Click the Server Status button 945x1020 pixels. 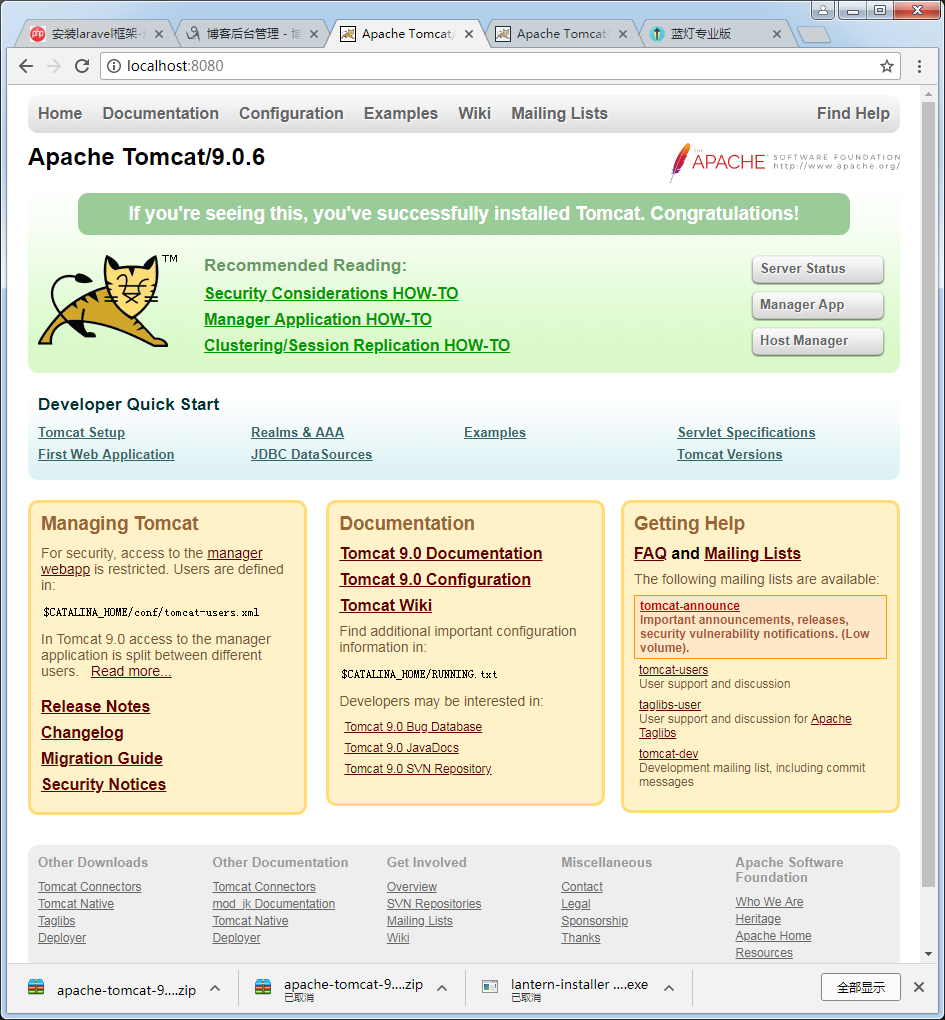[x=818, y=269]
